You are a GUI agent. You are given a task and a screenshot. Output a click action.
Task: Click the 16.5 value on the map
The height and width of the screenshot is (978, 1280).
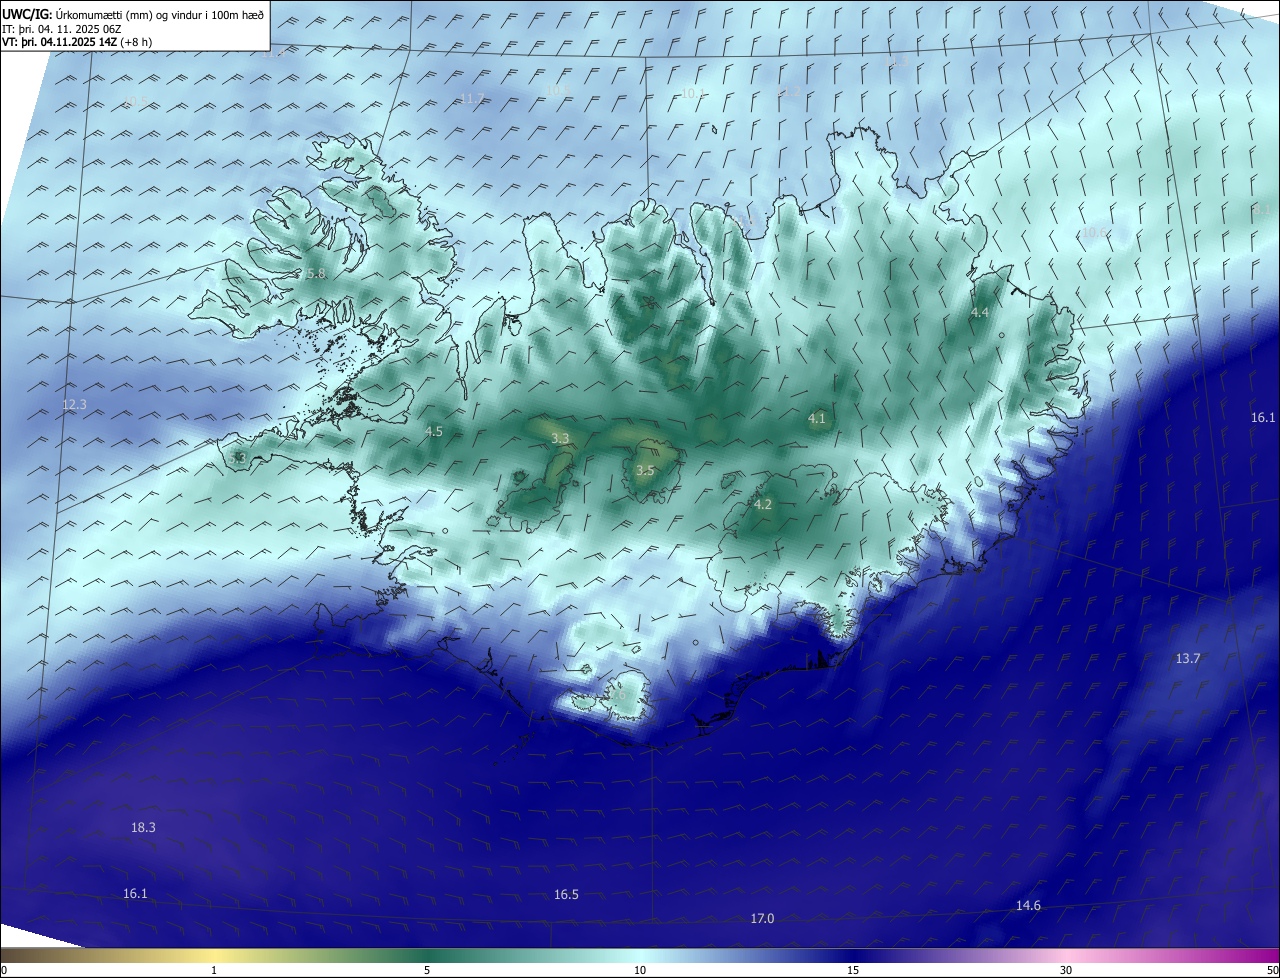566,894
